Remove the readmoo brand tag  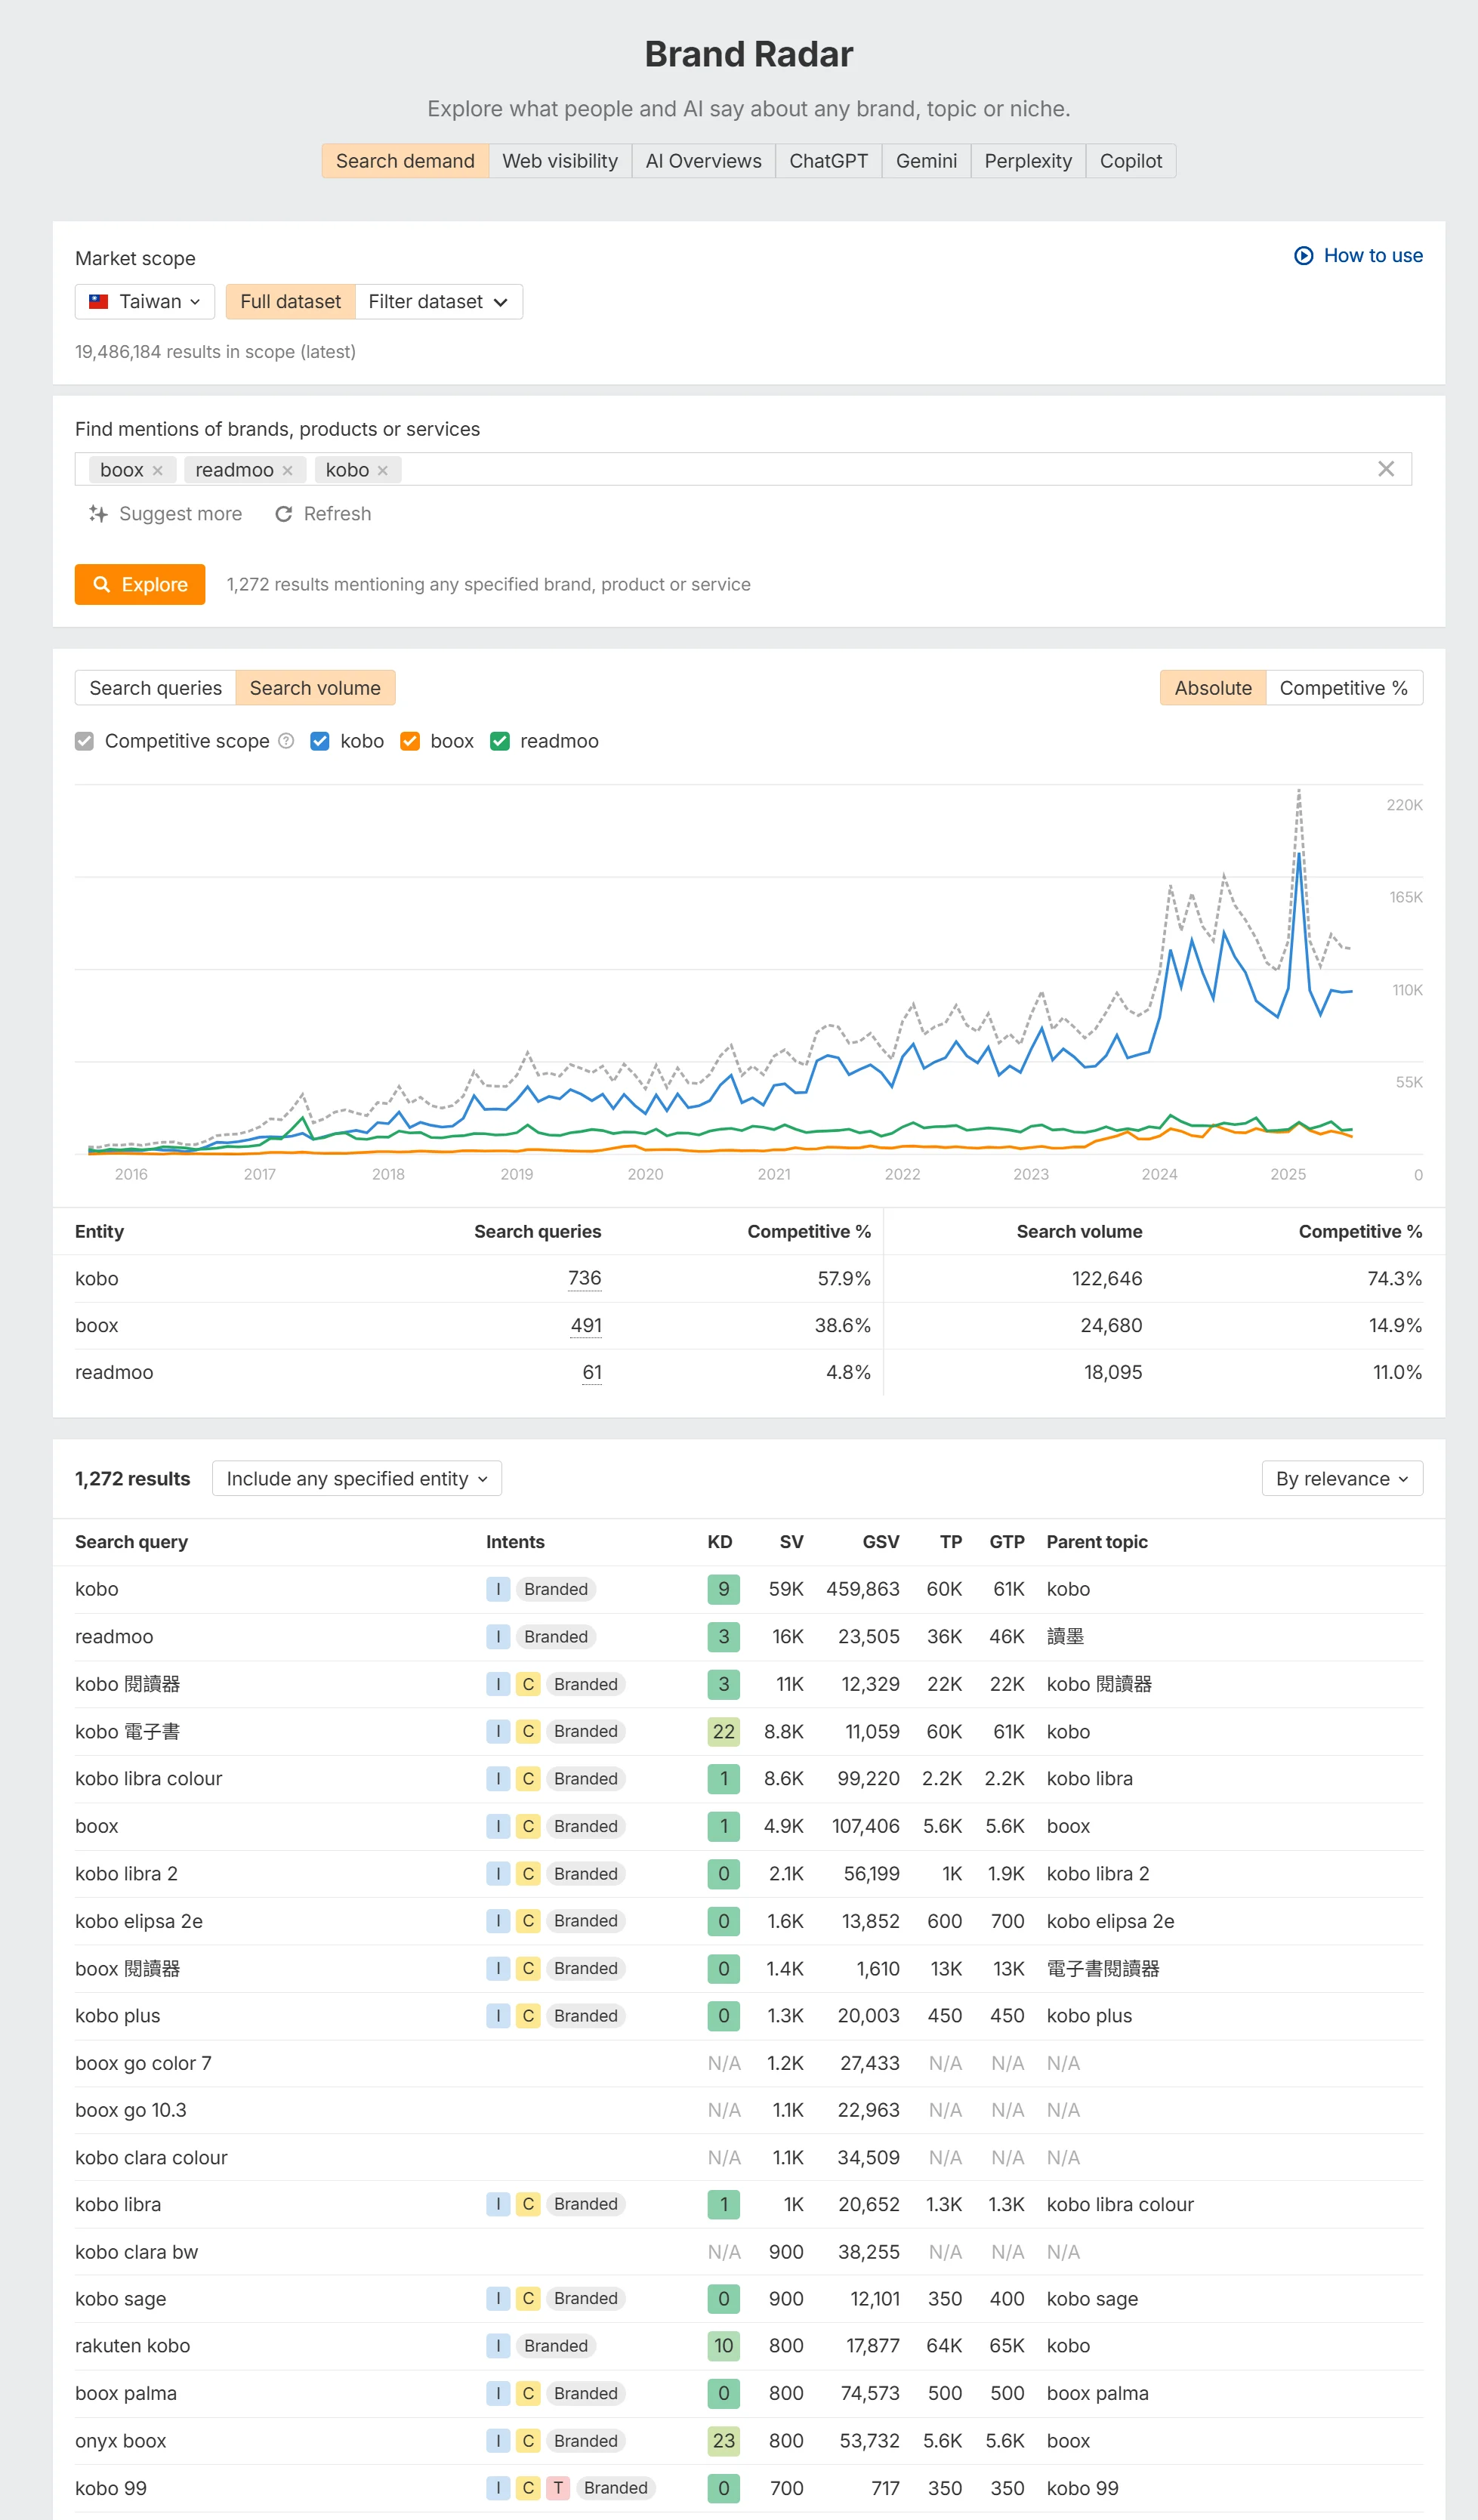(x=288, y=470)
